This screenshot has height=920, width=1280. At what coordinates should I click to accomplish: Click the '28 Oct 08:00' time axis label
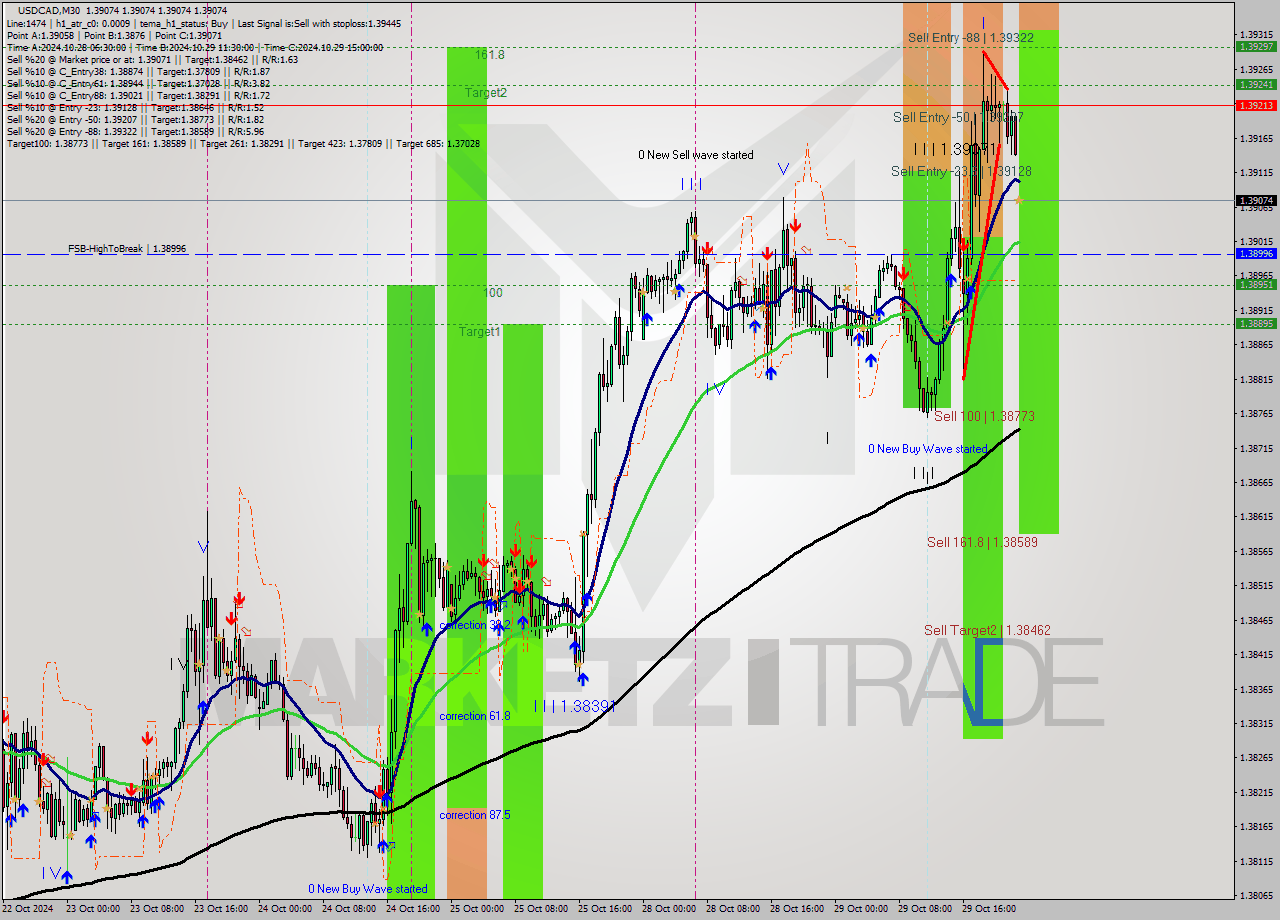(734, 909)
